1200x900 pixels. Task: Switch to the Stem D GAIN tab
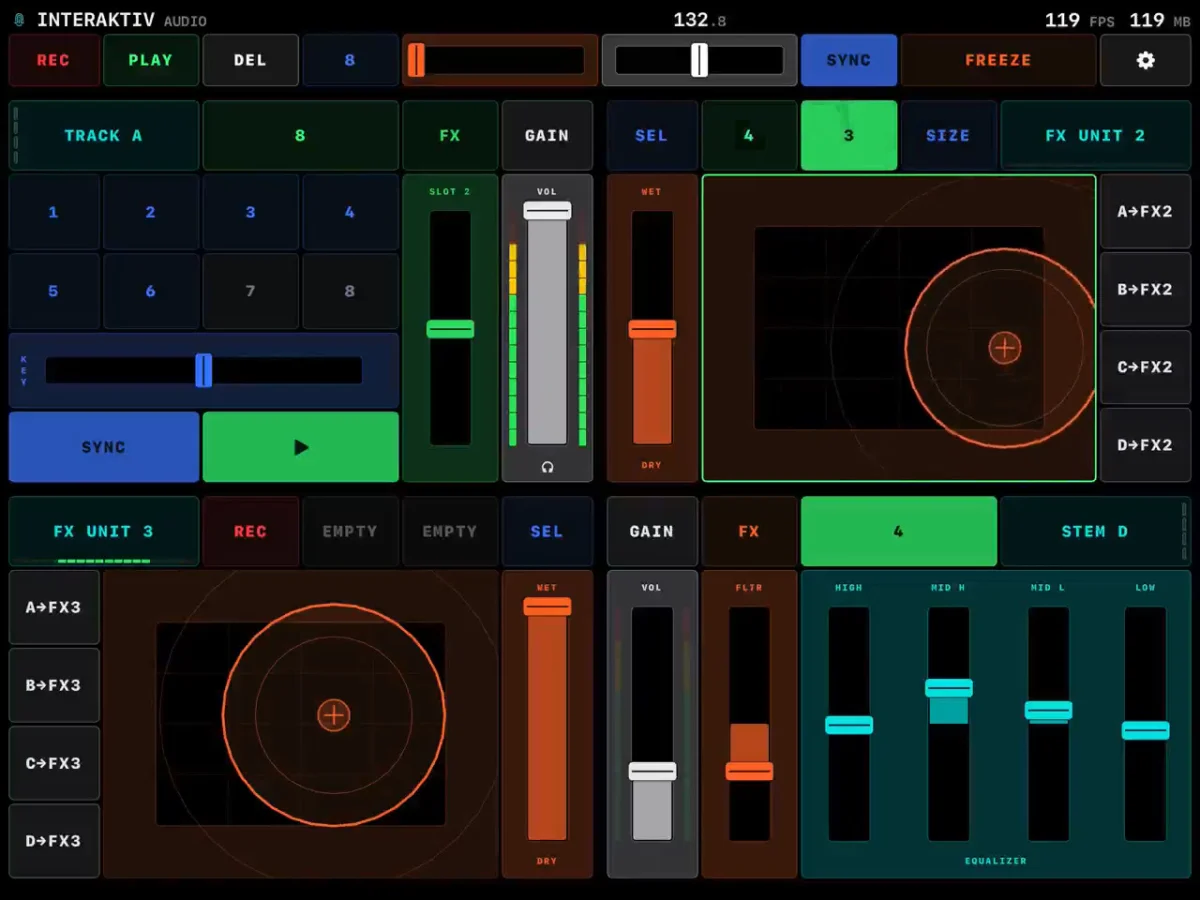(x=652, y=531)
